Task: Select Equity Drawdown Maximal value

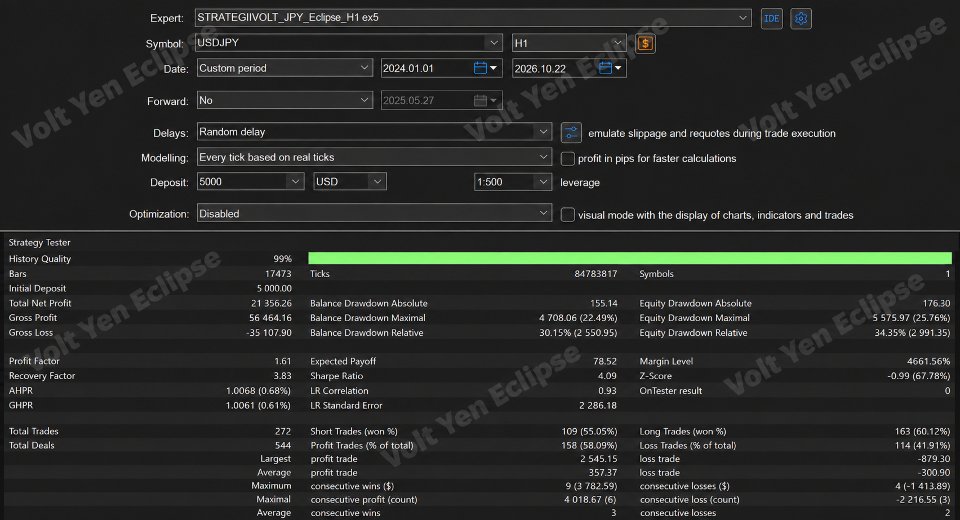Action: (912, 318)
